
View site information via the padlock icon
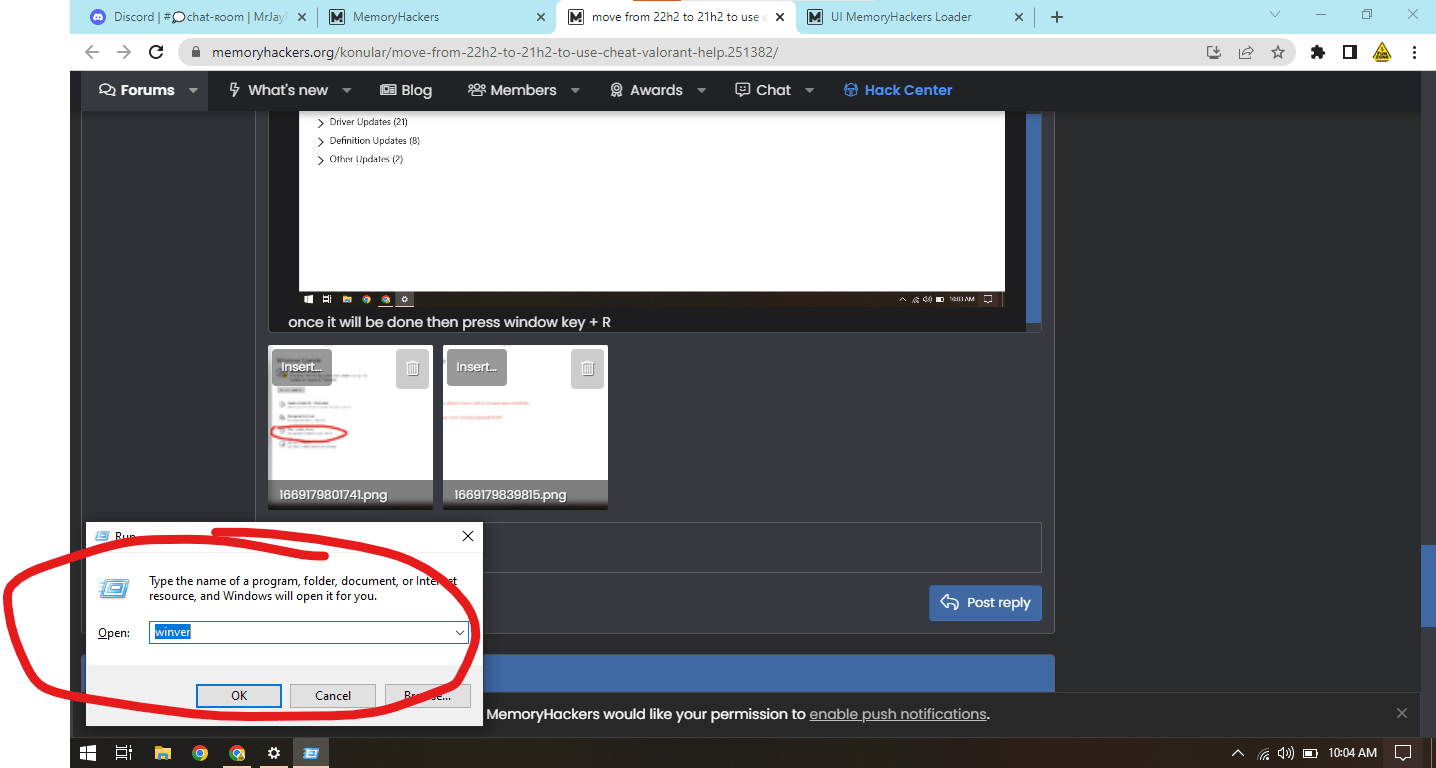(x=197, y=52)
